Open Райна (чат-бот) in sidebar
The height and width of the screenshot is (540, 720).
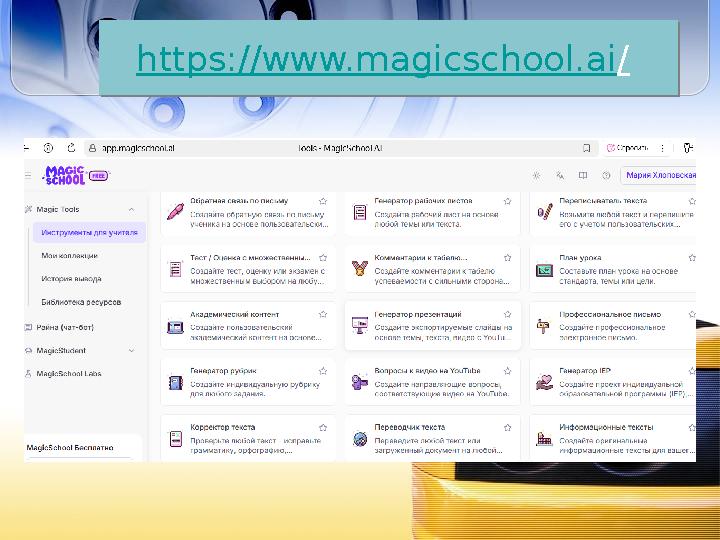click(x=65, y=327)
